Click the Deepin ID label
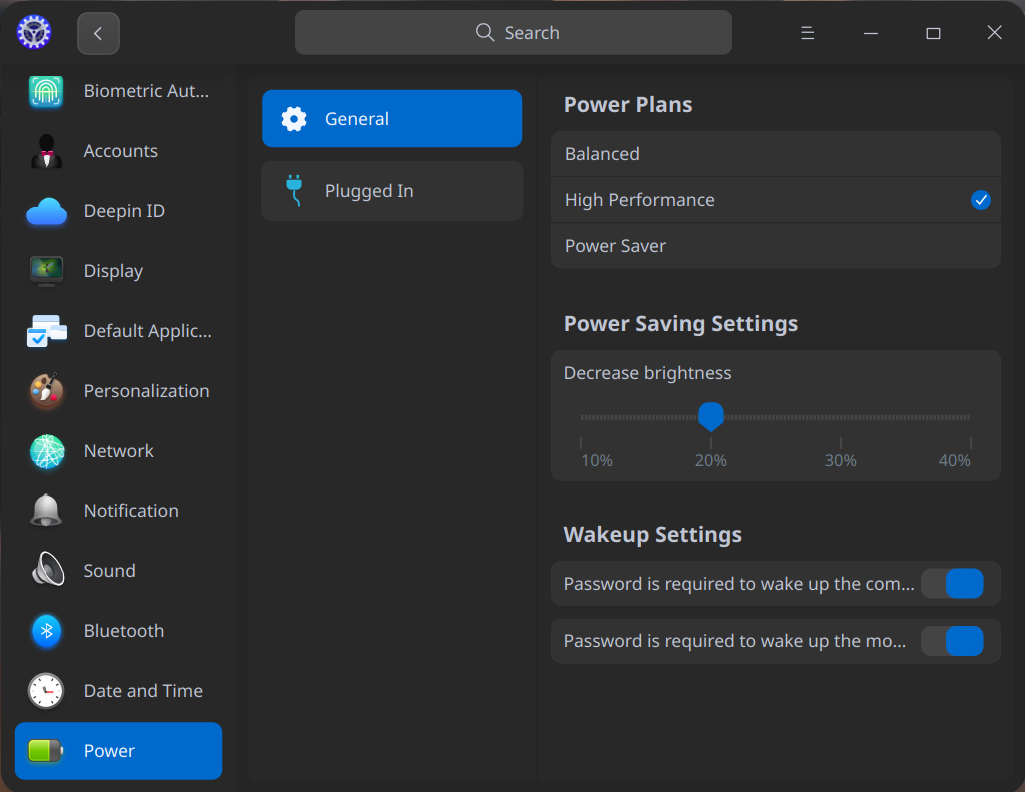 (x=124, y=211)
